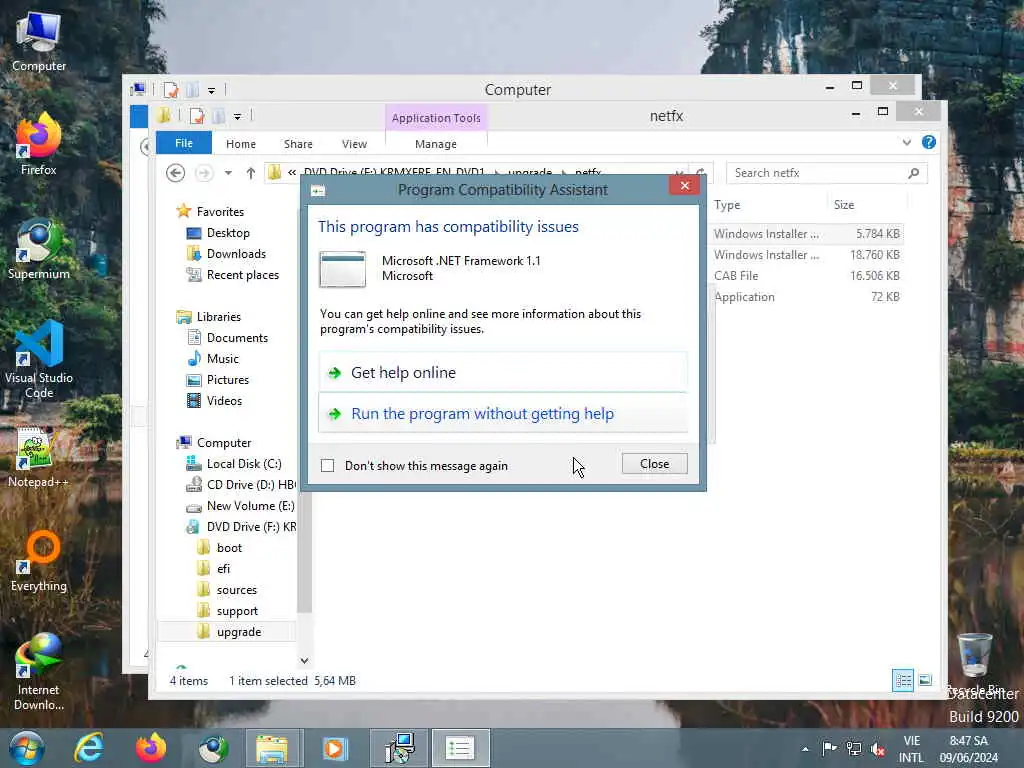Viewport: 1024px width, 768px height.
Task: Switch to File Explorer on the taskbar
Action: coord(272,748)
